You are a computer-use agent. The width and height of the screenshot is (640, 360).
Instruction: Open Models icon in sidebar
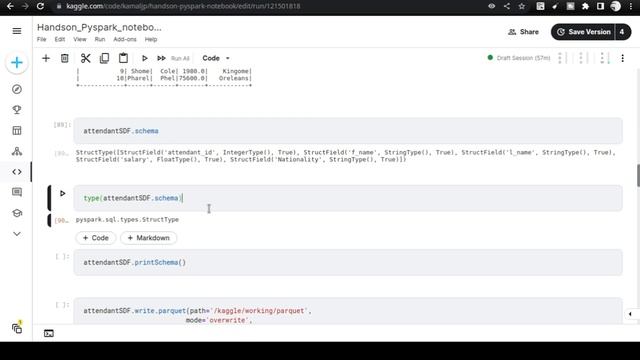click(x=17, y=151)
